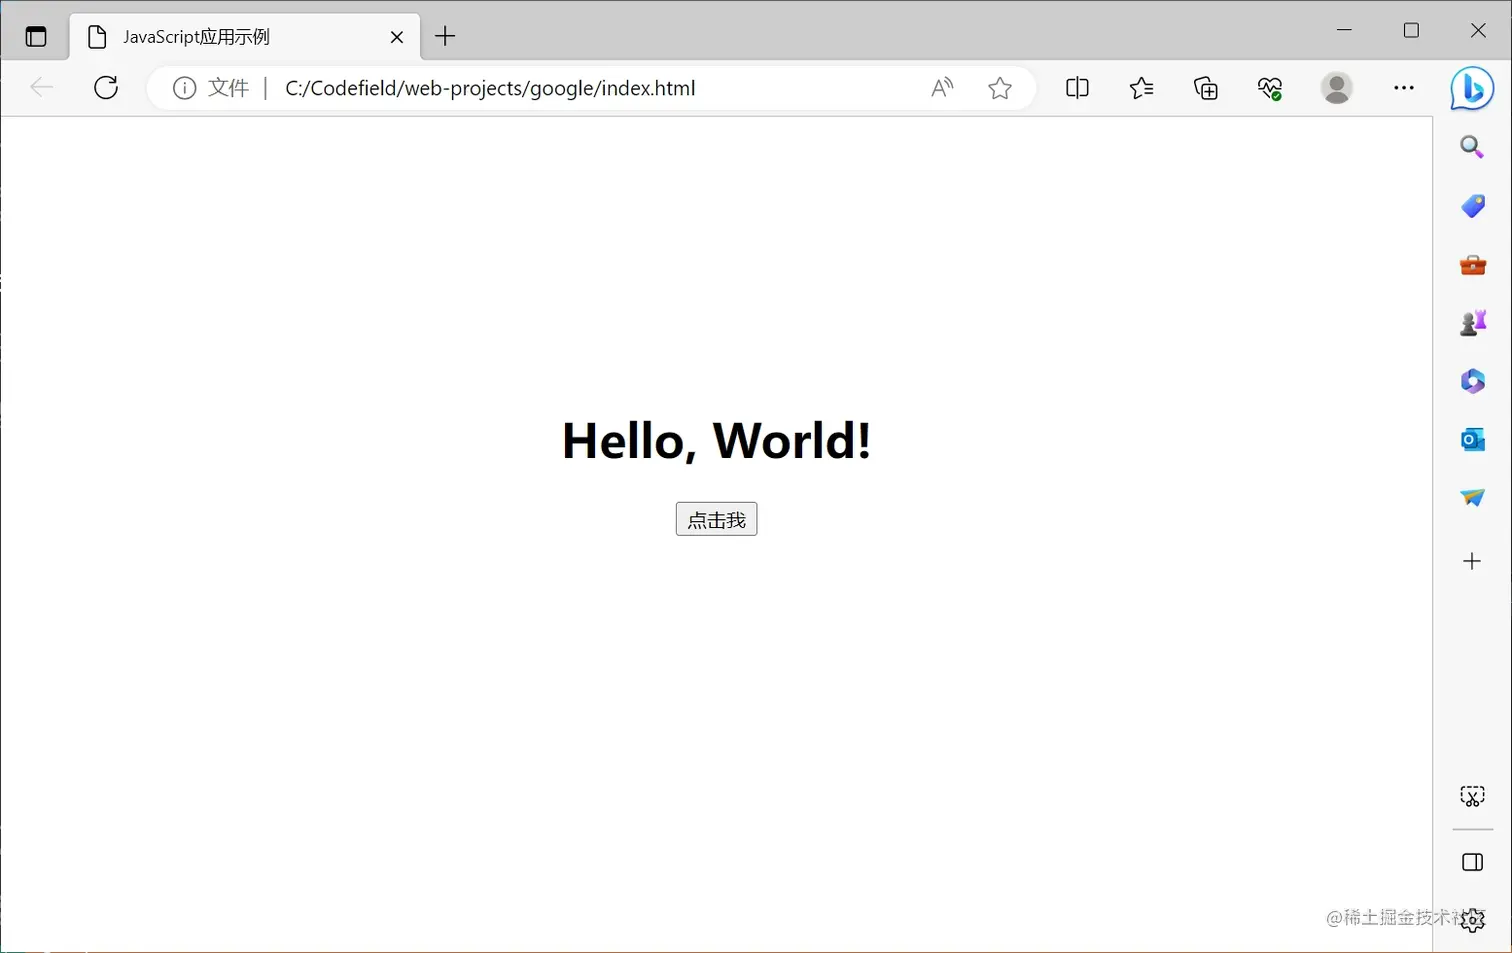Open sidebar Shopping tag icon
The width and height of the screenshot is (1512, 953).
click(1472, 206)
